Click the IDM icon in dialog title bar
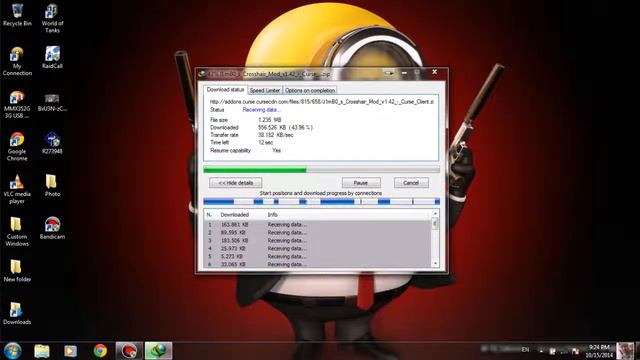Viewport: 640px width, 360px height. [x=202, y=74]
